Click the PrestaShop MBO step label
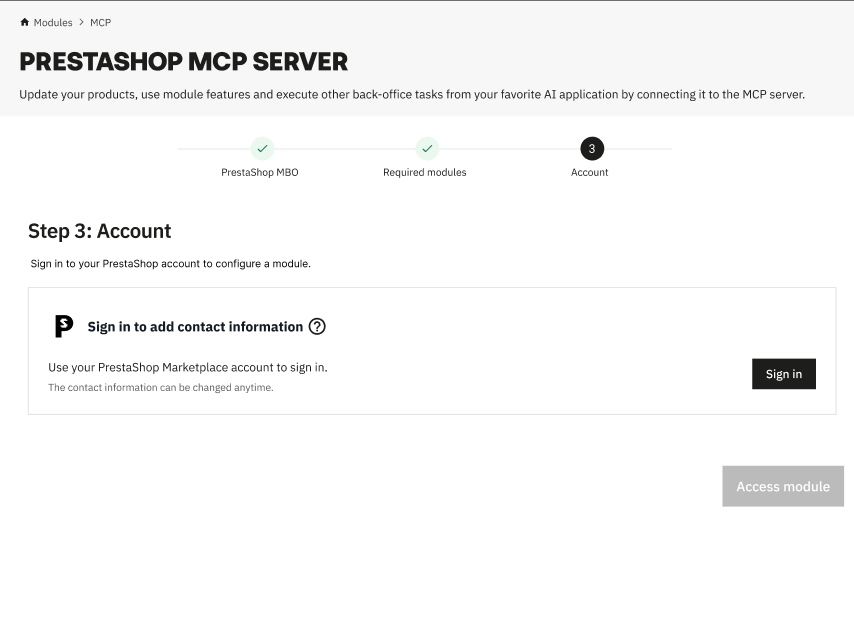 pos(260,172)
